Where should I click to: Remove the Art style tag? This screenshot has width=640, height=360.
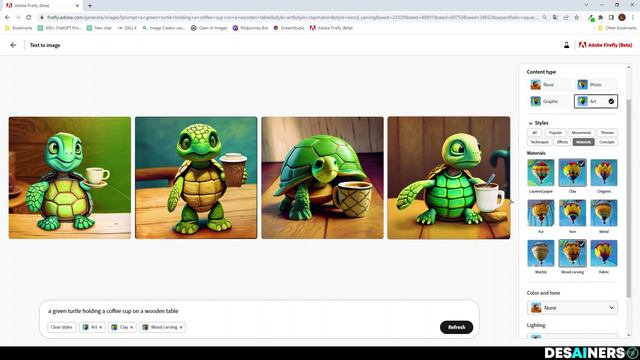point(101,327)
